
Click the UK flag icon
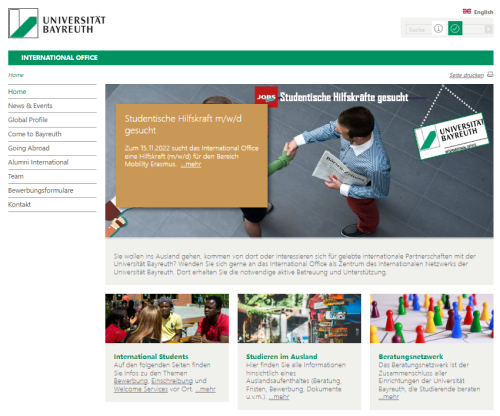(x=467, y=11)
